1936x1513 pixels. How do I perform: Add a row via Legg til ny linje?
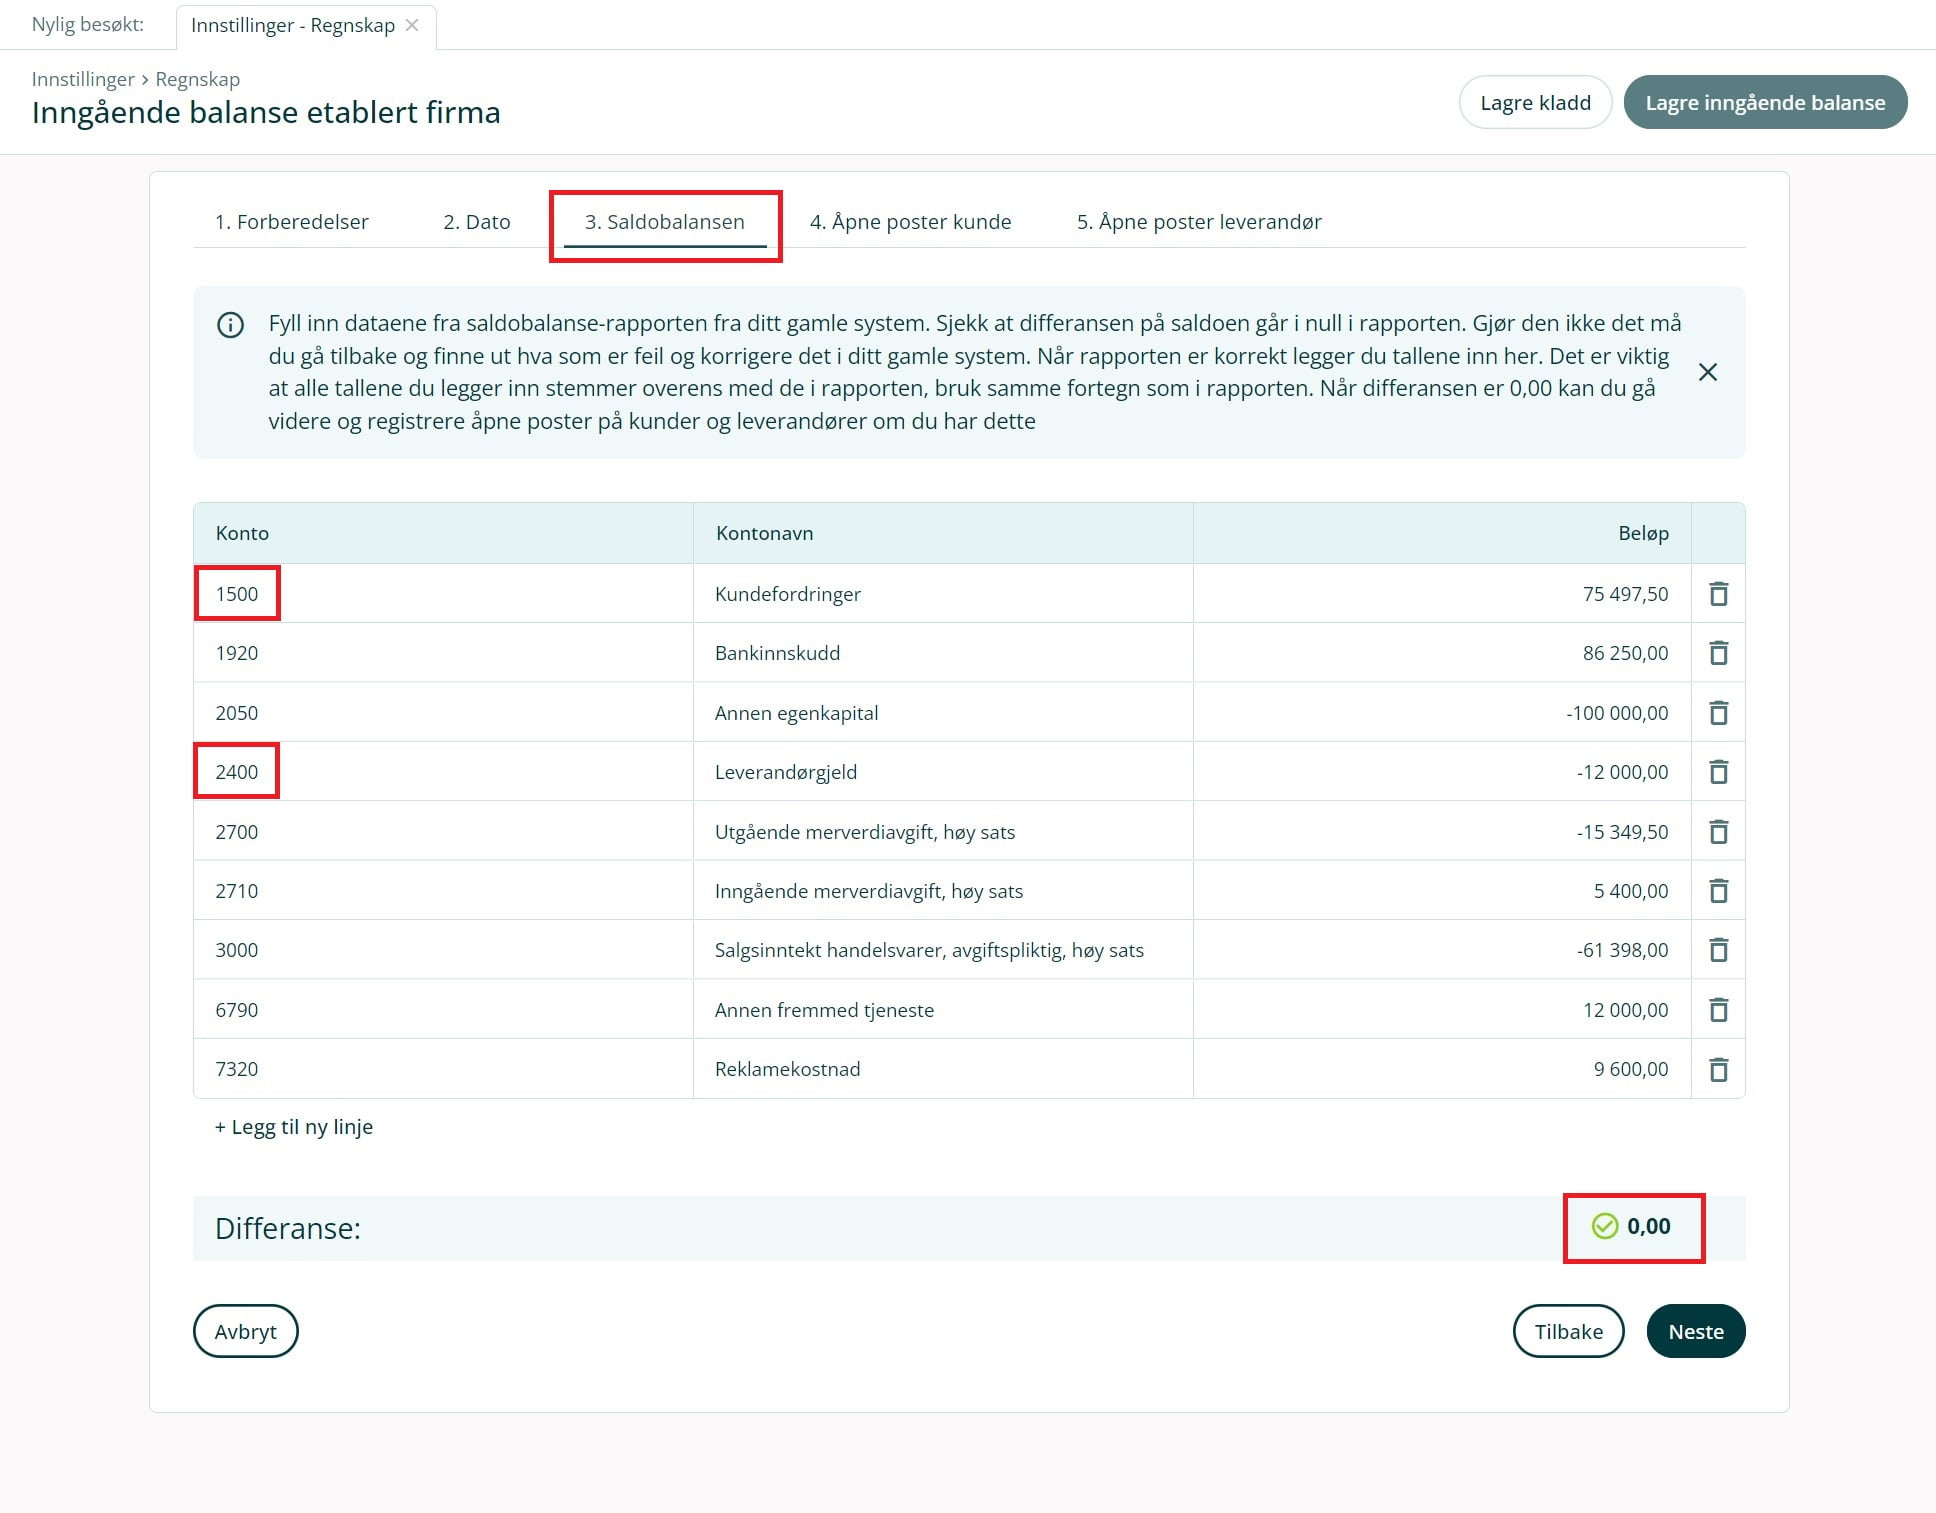click(293, 1127)
